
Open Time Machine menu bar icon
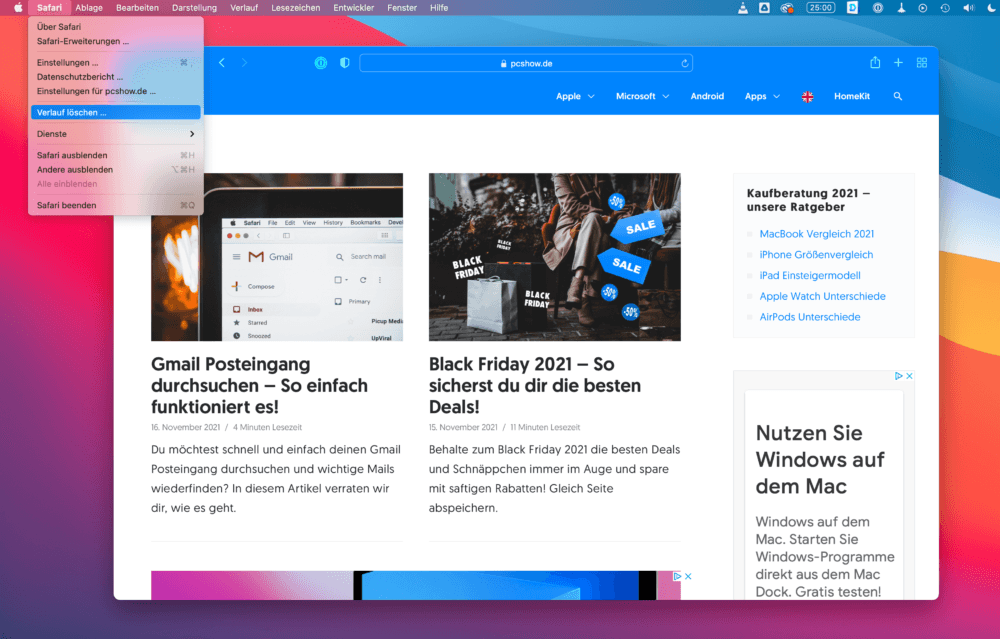click(x=945, y=8)
